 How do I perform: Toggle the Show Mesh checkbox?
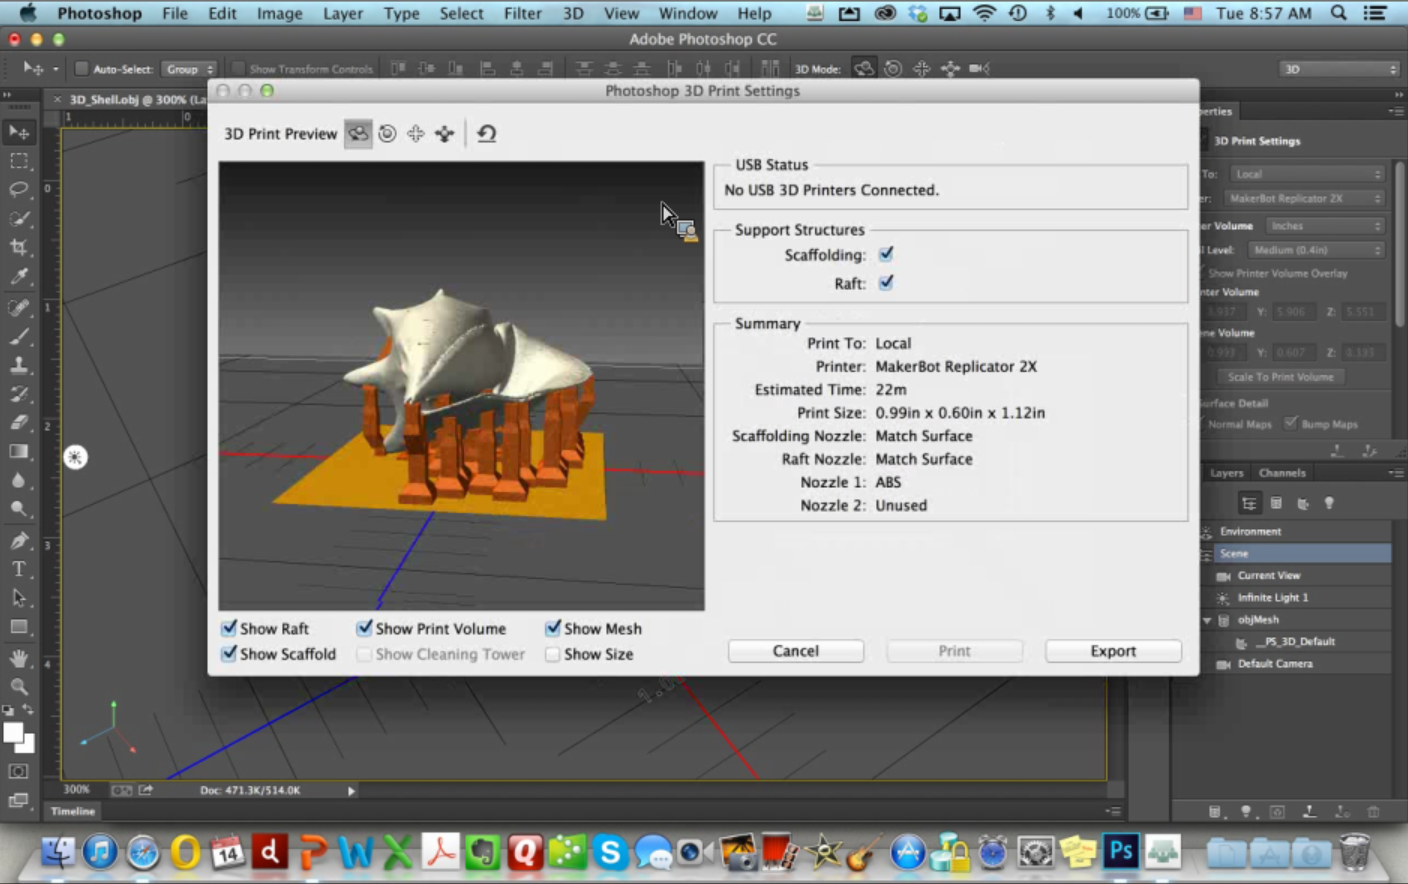point(552,628)
